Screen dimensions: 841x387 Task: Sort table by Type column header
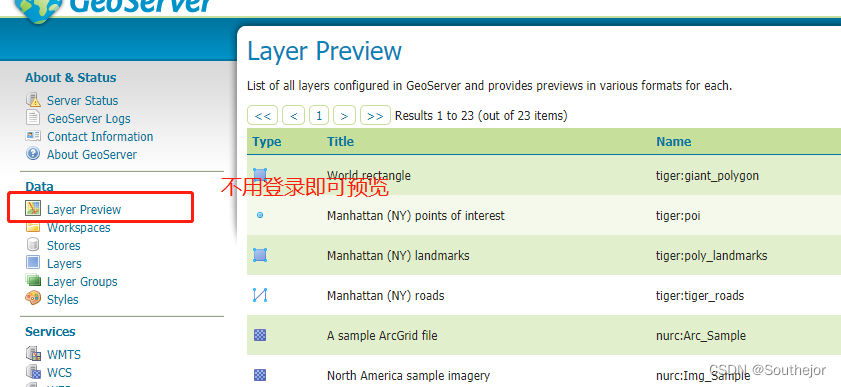(x=267, y=142)
